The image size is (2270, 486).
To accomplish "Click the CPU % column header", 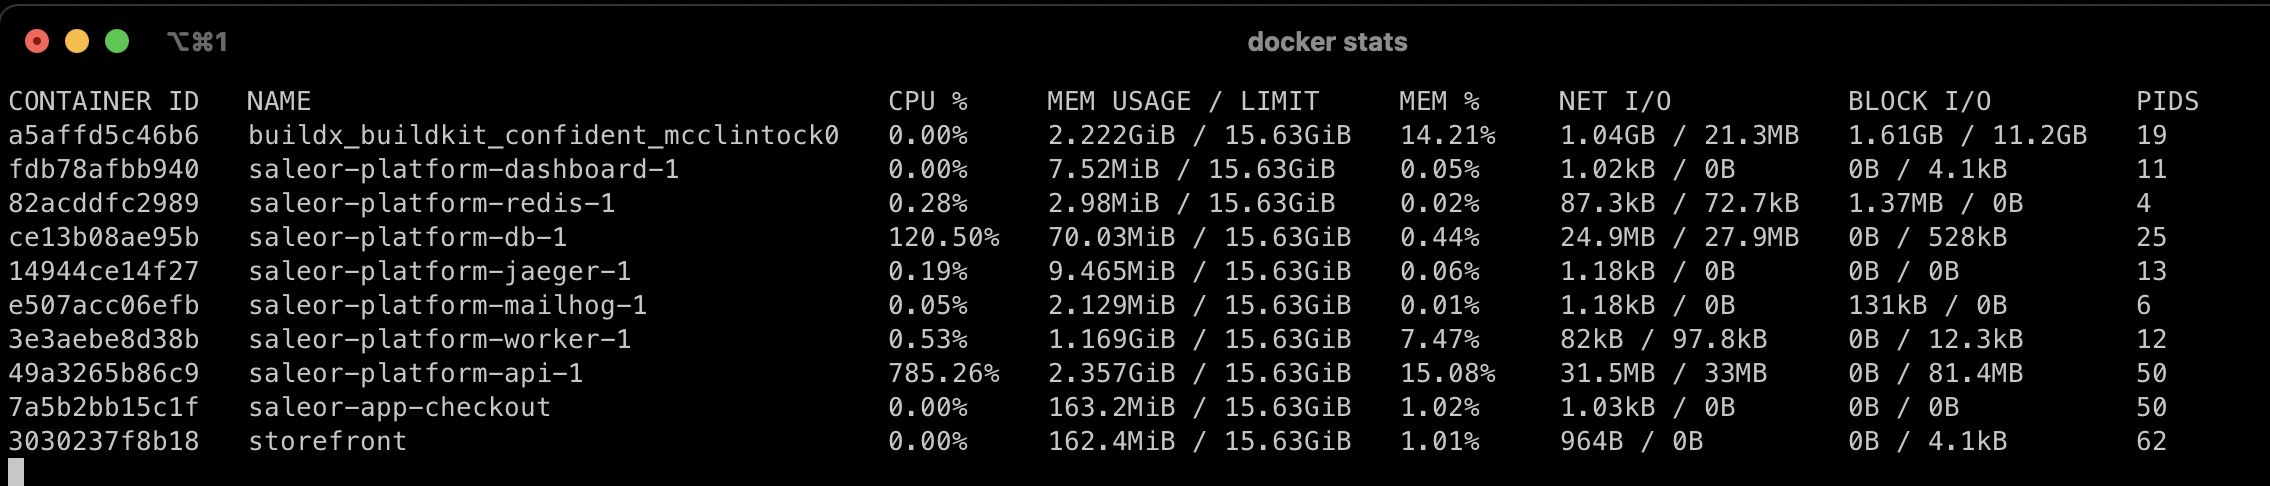I will pyautogui.click(x=928, y=101).
